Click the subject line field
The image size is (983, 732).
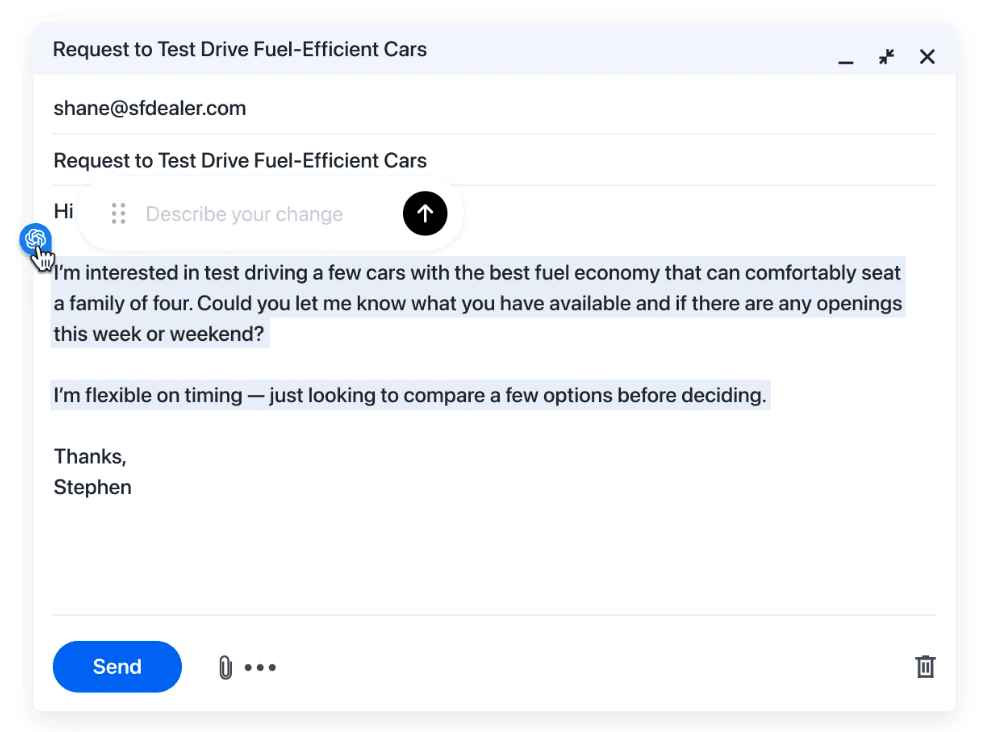[x=240, y=160]
